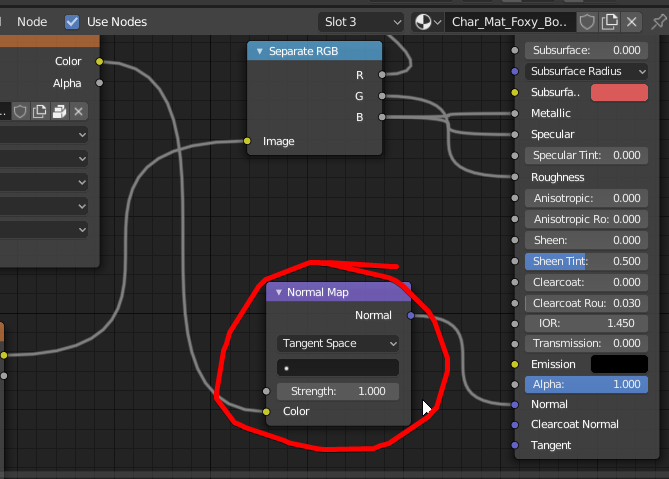
Task: Click the image texture Color output socket
Action: 99,61
